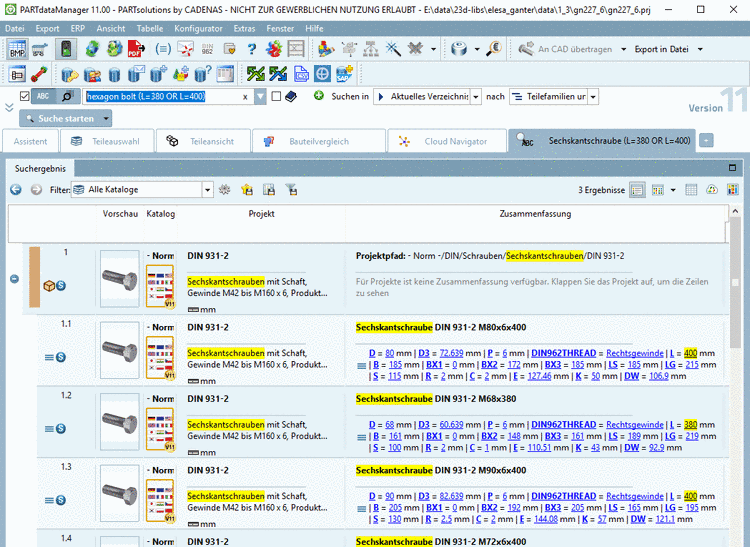Enable the unchecked checkbox beside the book icon

[x=276, y=96]
